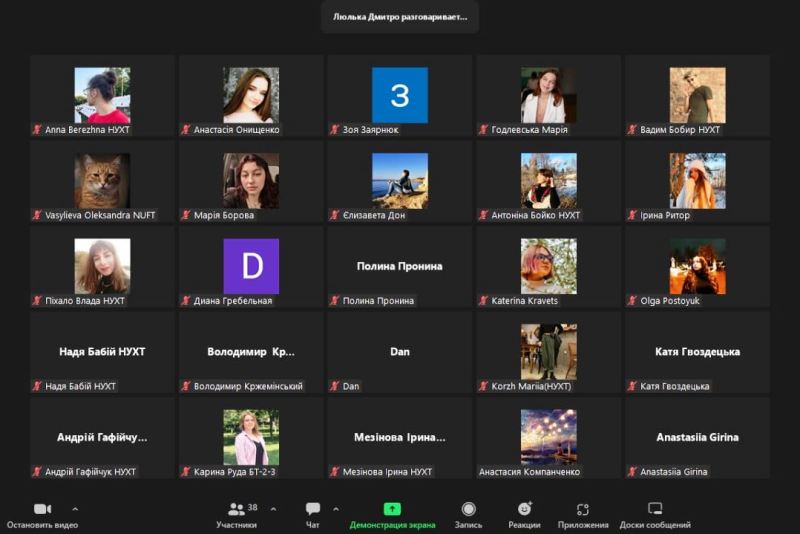Screen dimensions: 800x534
Task: Open the Приложения apps panel
Action: coord(583,509)
